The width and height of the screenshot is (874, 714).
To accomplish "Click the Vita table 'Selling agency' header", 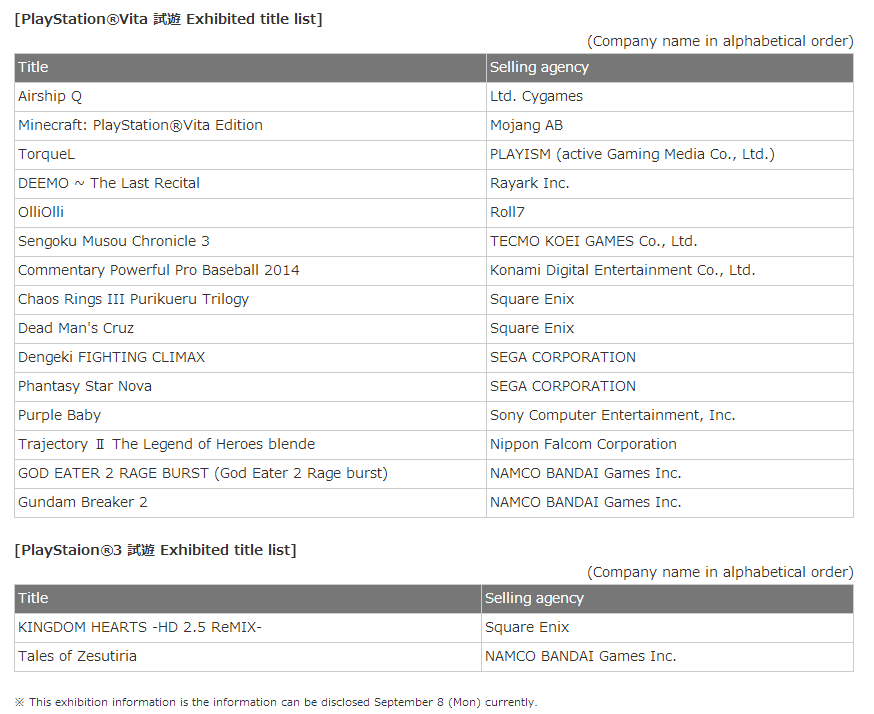I will coord(670,67).
